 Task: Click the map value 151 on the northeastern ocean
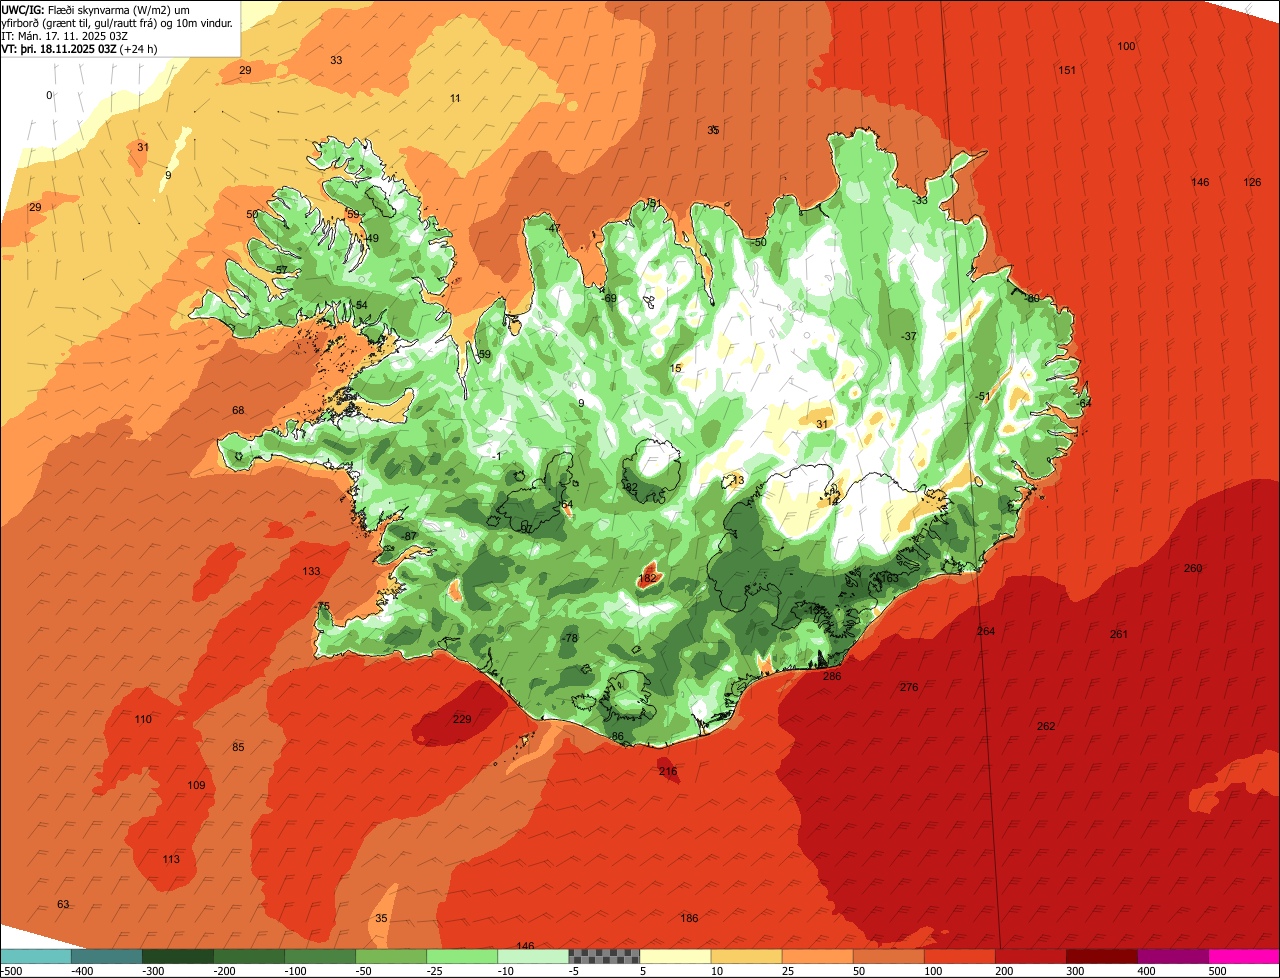[x=1067, y=70]
